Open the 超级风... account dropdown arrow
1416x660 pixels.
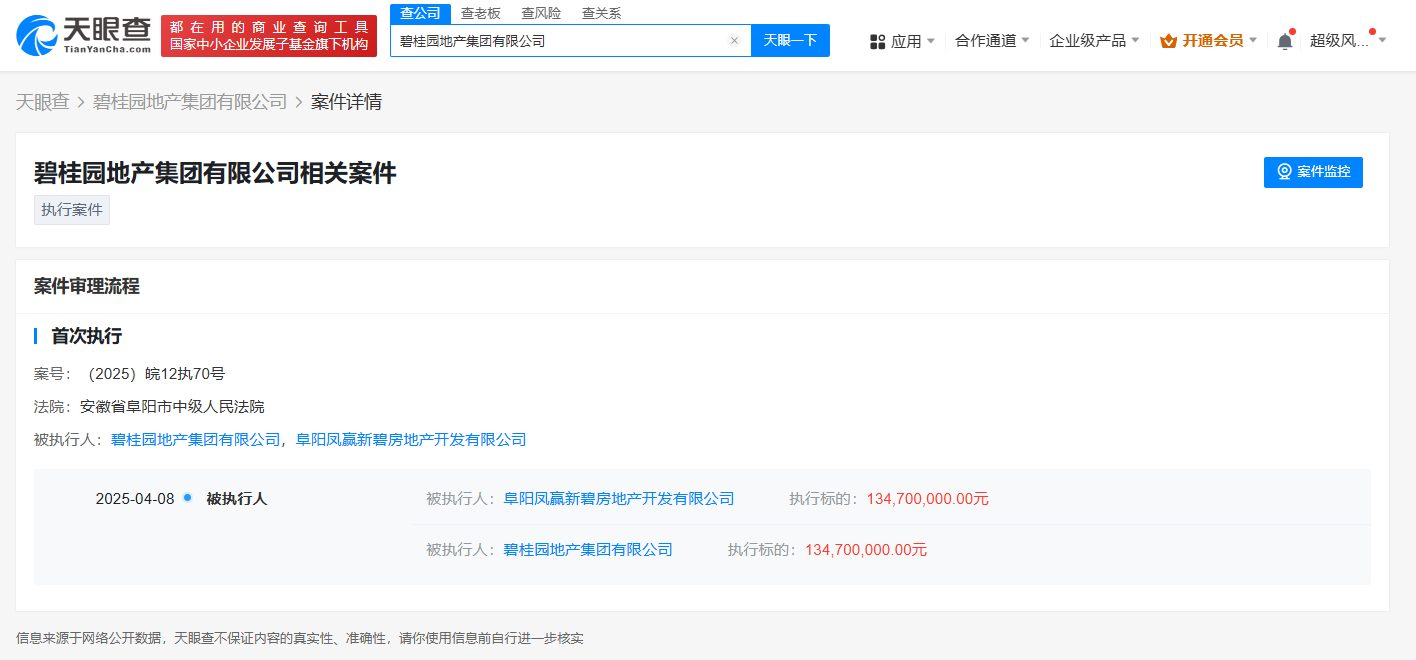[1382, 41]
